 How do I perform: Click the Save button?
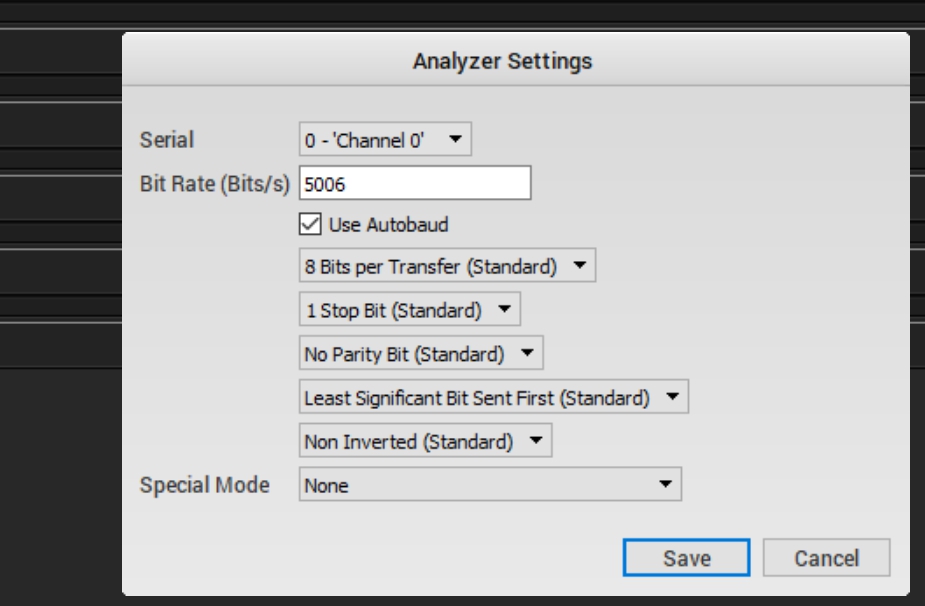tap(687, 558)
